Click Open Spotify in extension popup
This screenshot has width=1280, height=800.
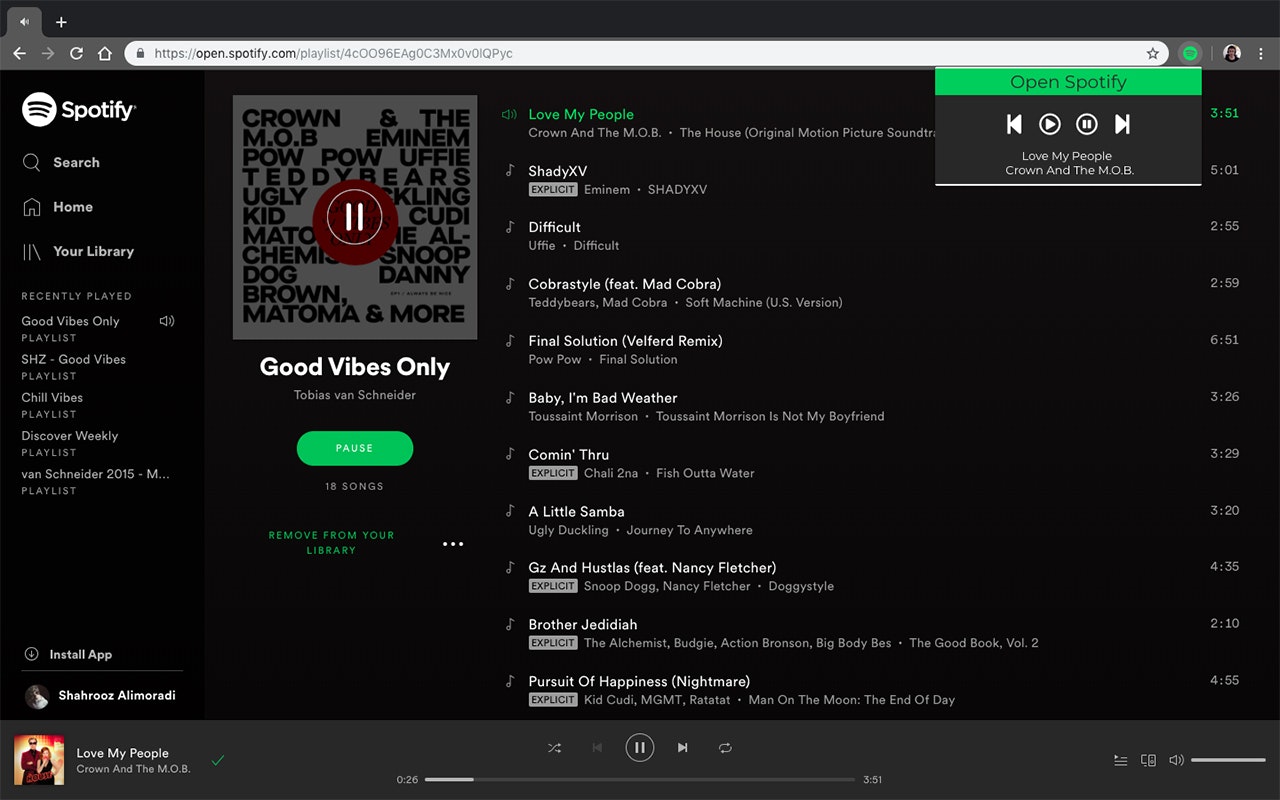(1068, 82)
